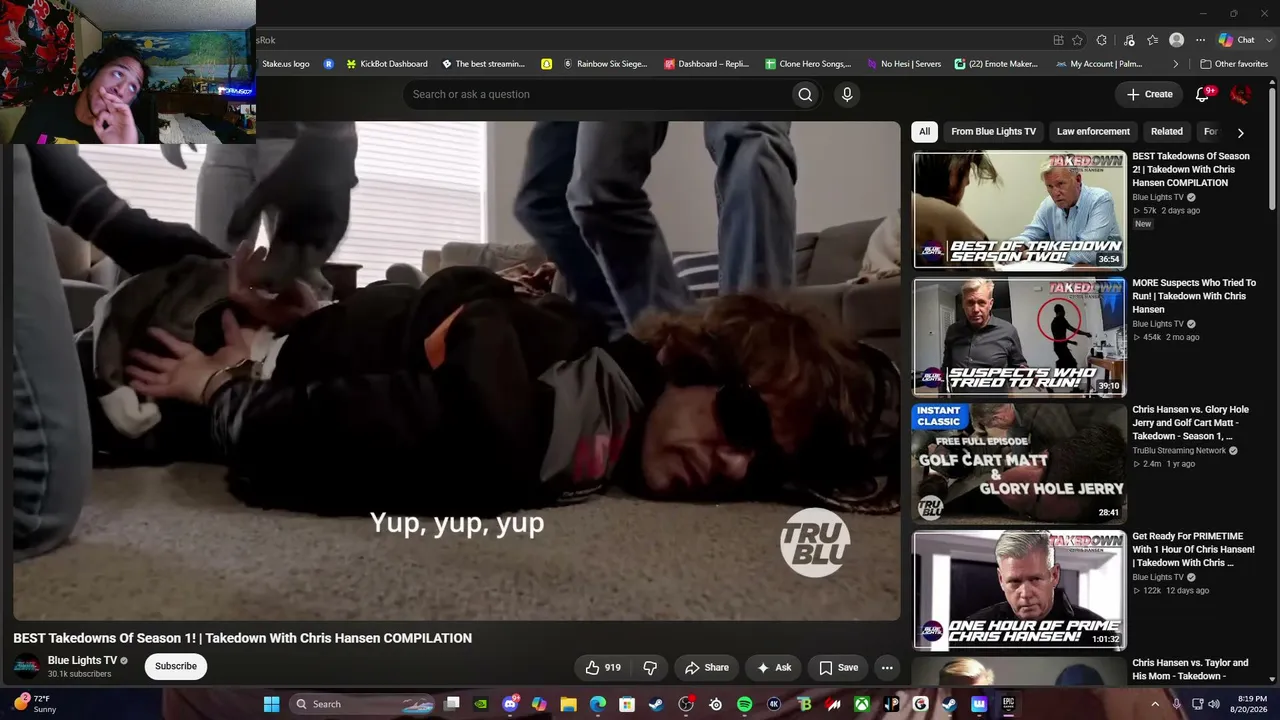Show more filter chips with right arrow
The height and width of the screenshot is (720, 1280).
tap(1240, 132)
